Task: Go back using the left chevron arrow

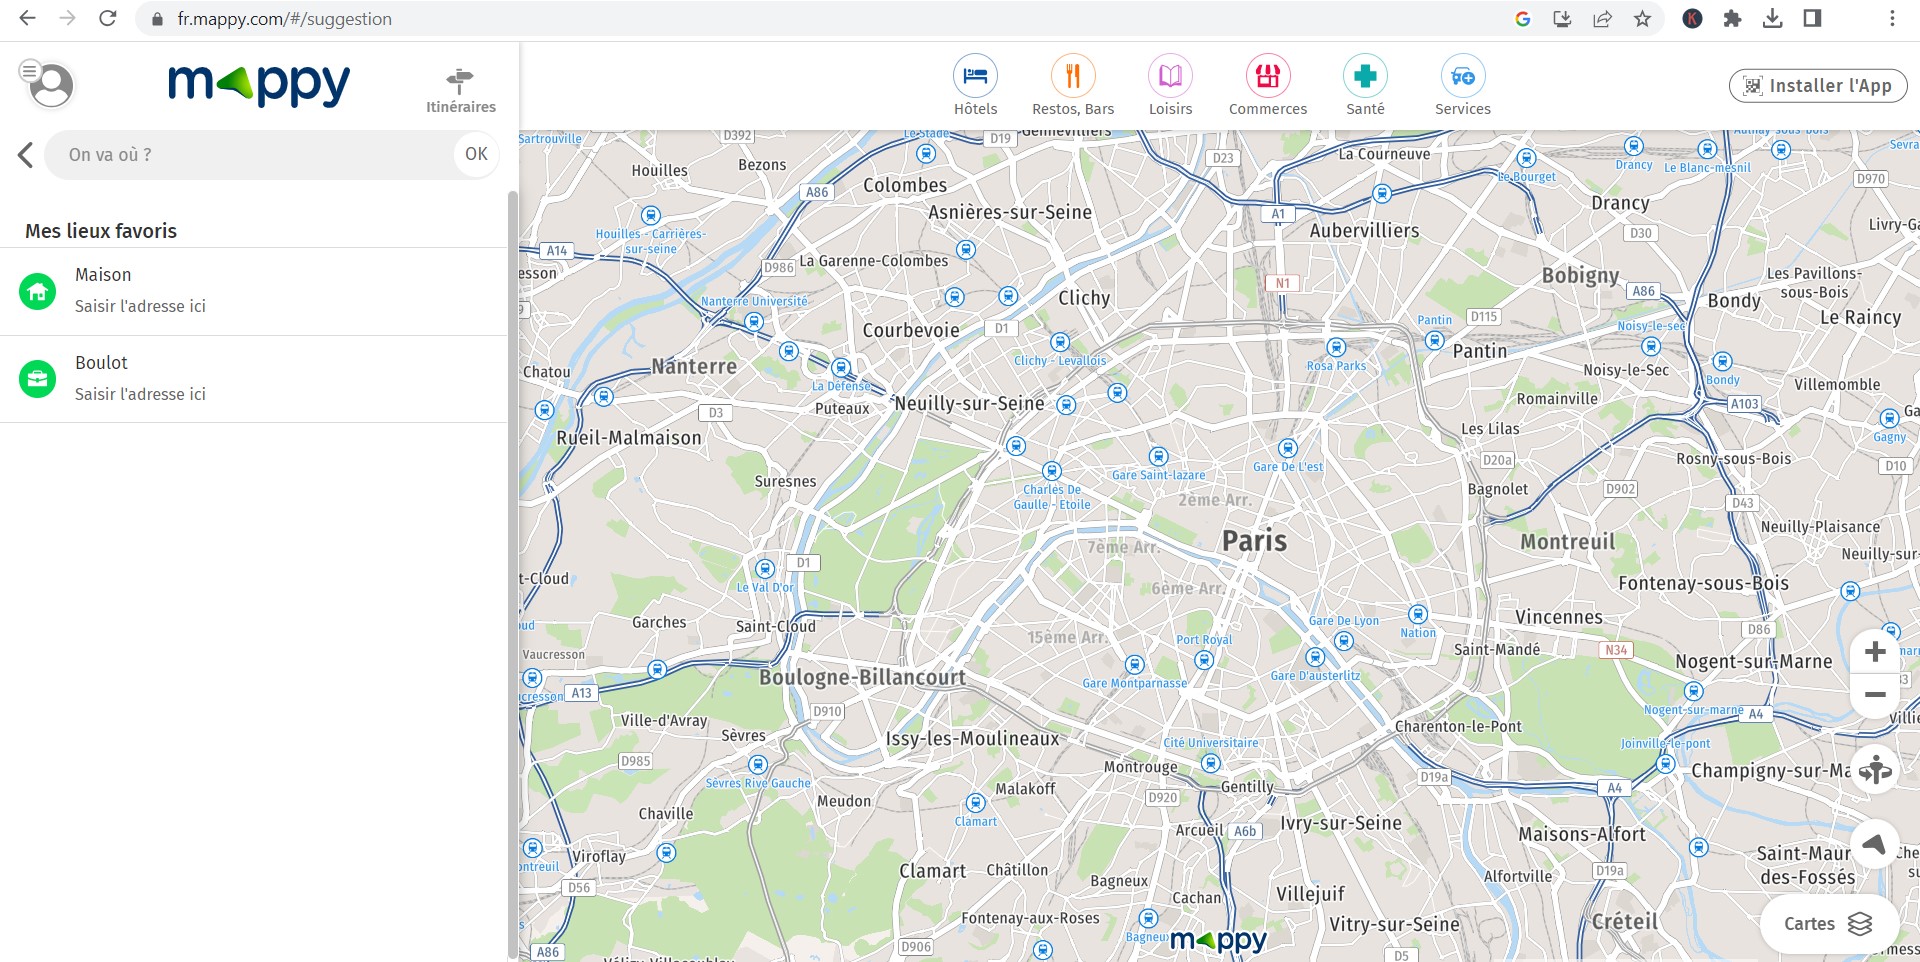Action: 26,155
